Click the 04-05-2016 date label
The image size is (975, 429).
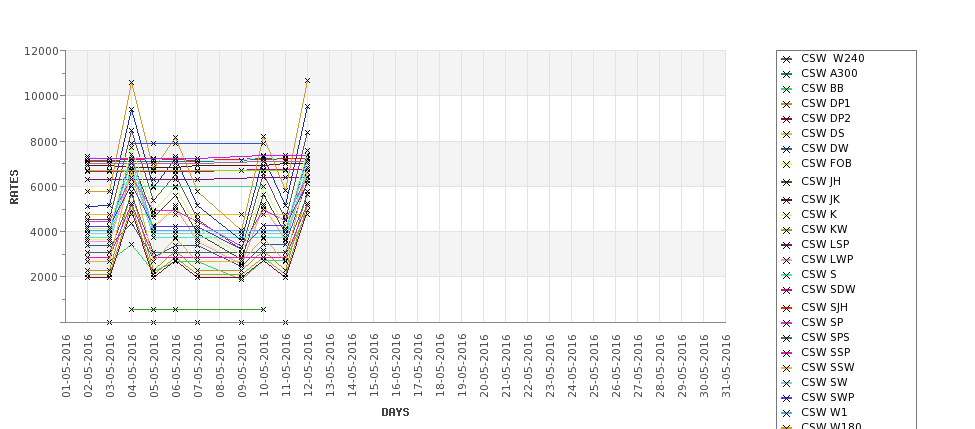132,366
